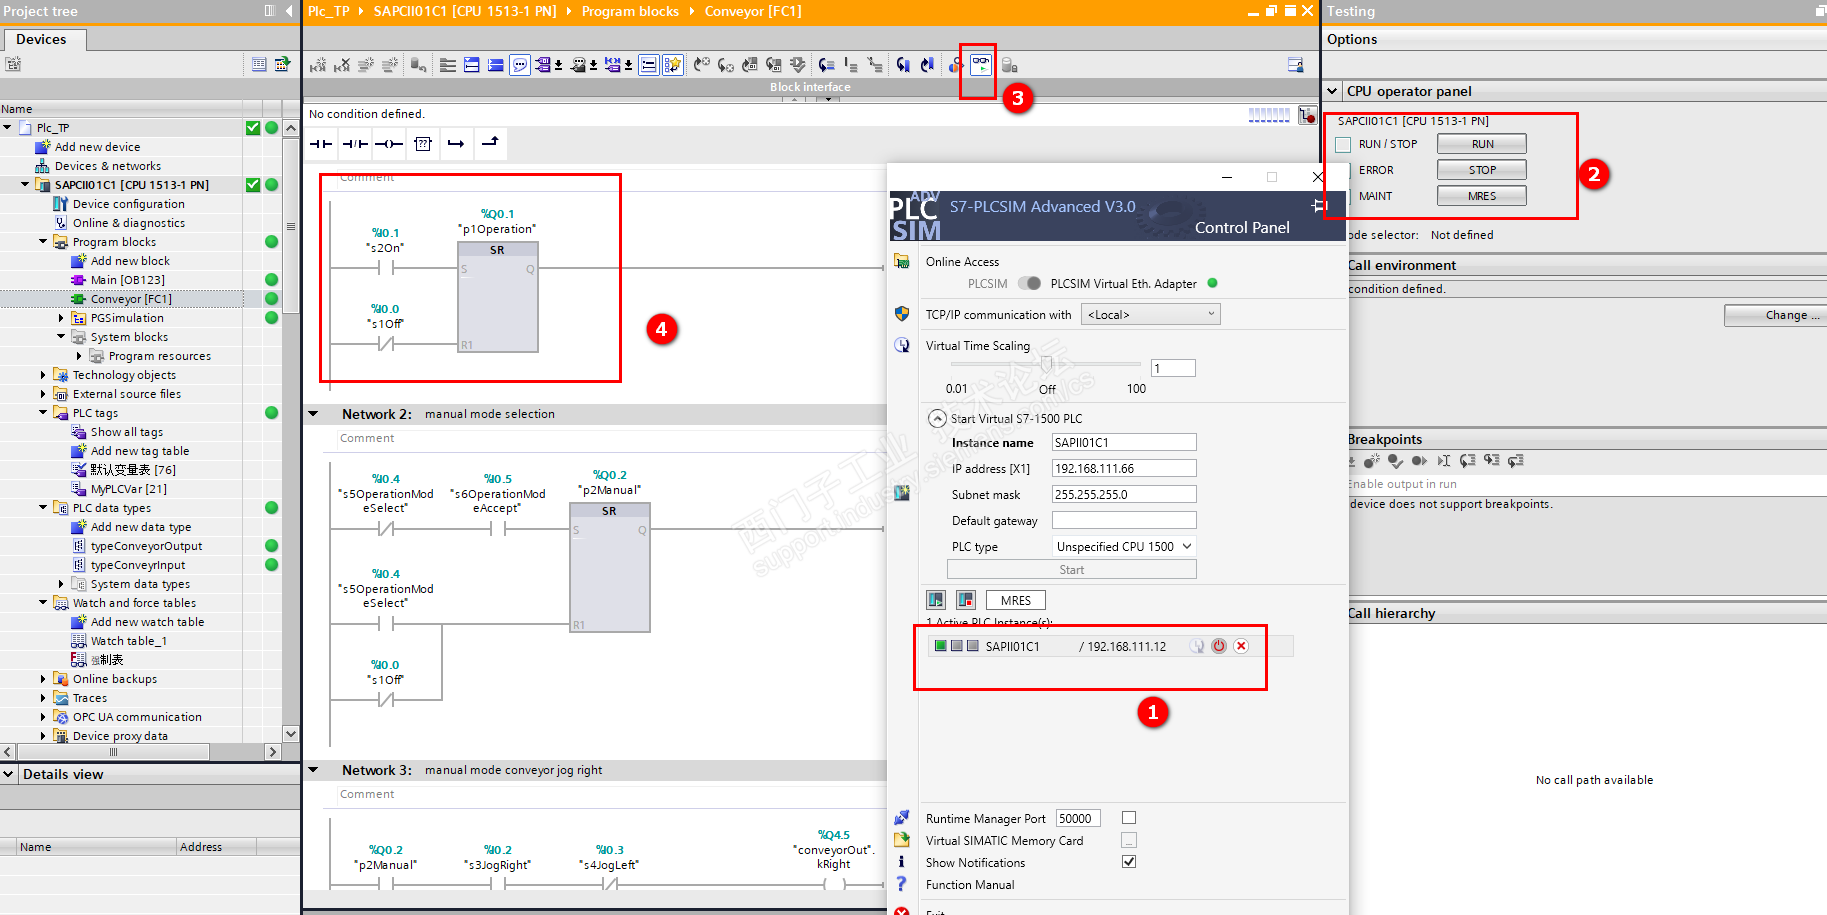Click the shield icon beside TCP/IP communication
The height and width of the screenshot is (915, 1827).
pyautogui.click(x=902, y=314)
